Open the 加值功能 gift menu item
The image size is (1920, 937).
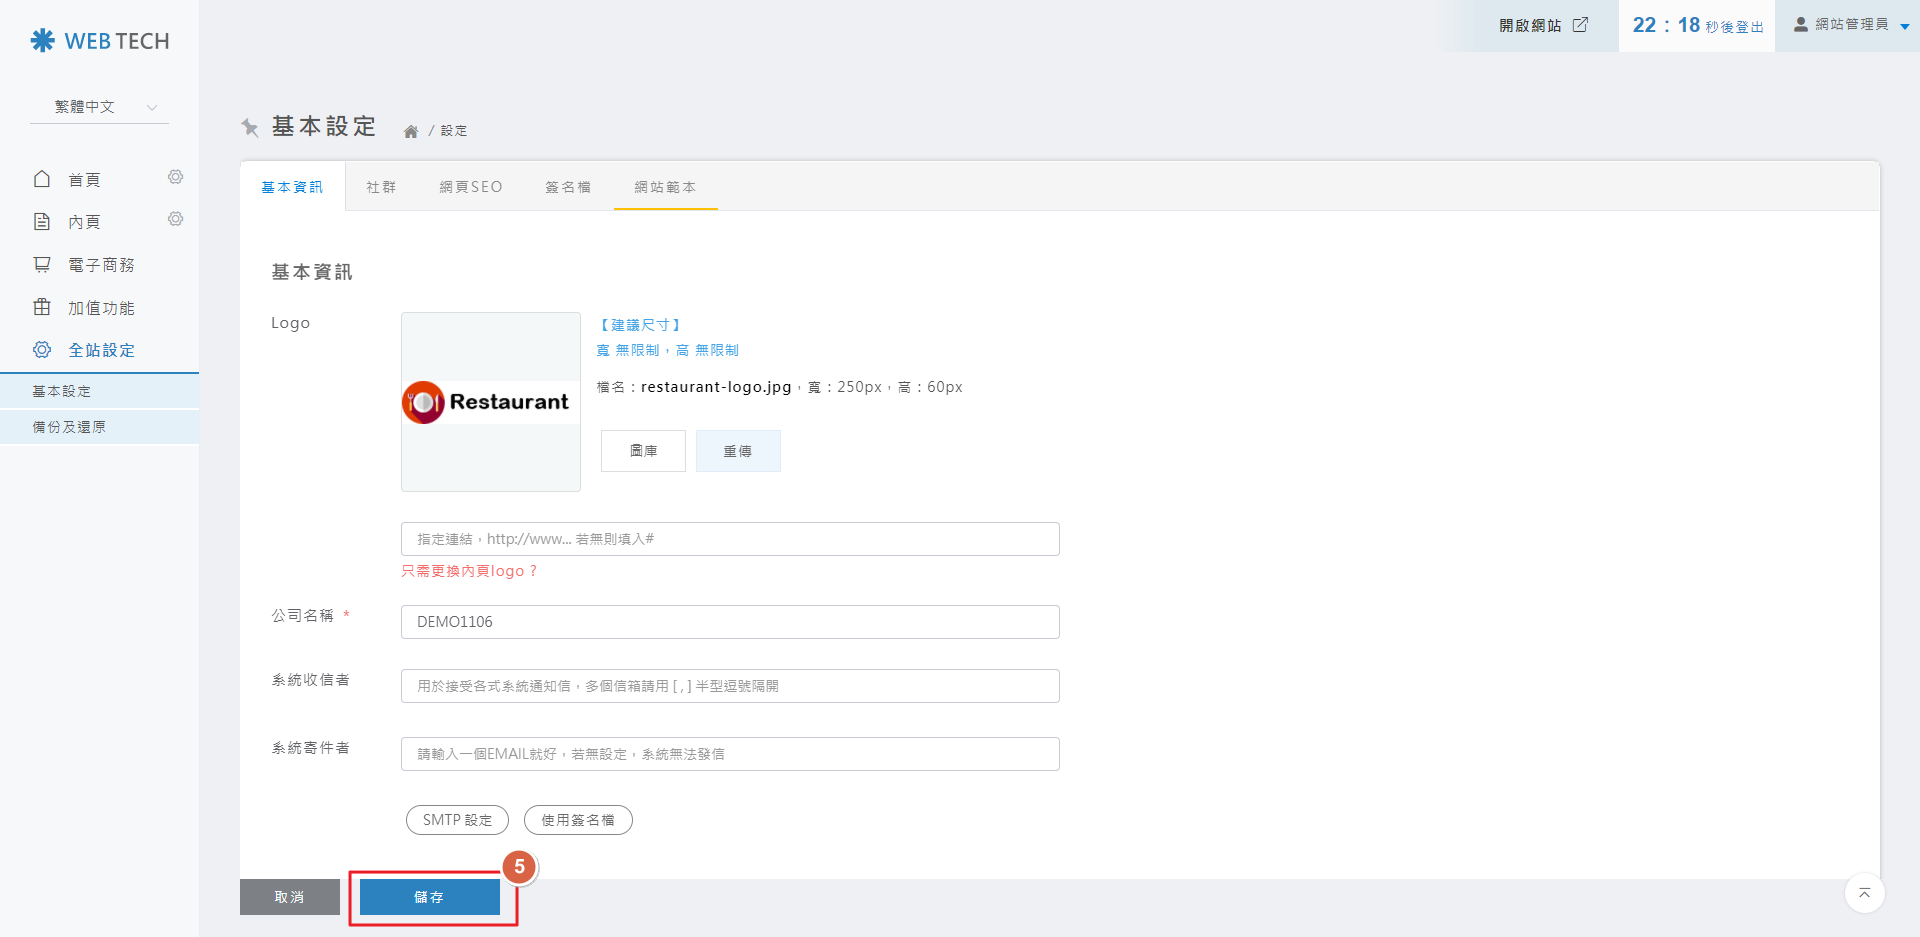coord(100,308)
